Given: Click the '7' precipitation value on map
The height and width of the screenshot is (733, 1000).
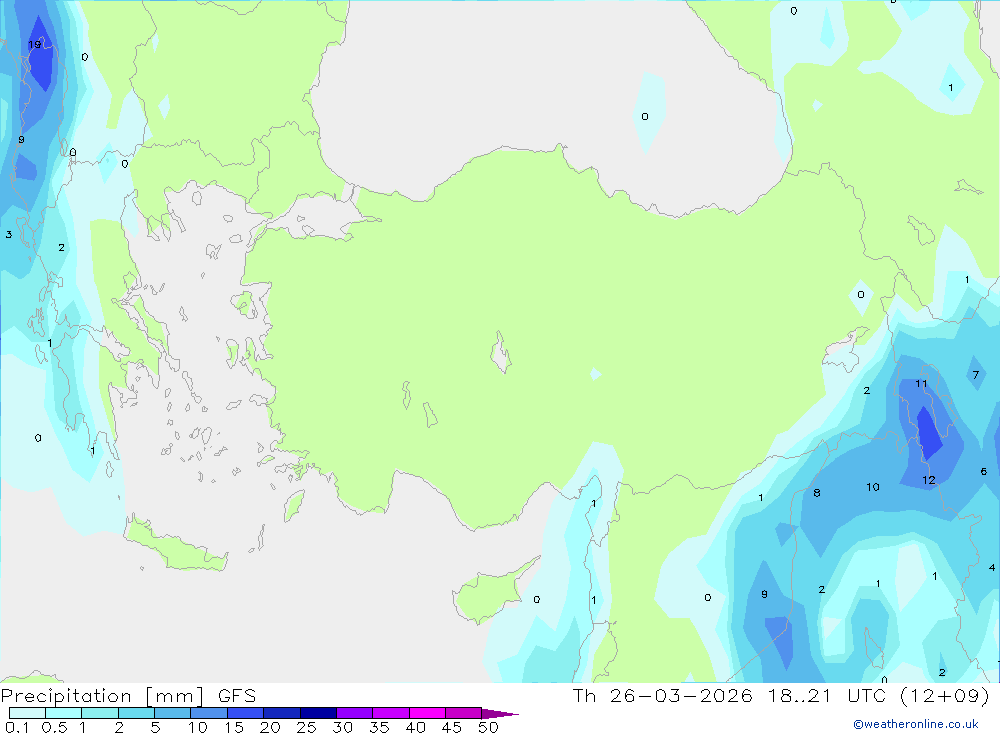Looking at the screenshot, I should click(976, 375).
